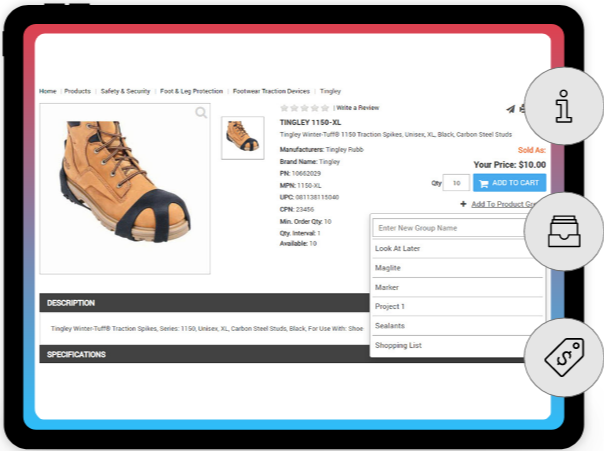The image size is (604, 451).
Task: Click the UPC: 081138115040 text
Action: coord(309,197)
